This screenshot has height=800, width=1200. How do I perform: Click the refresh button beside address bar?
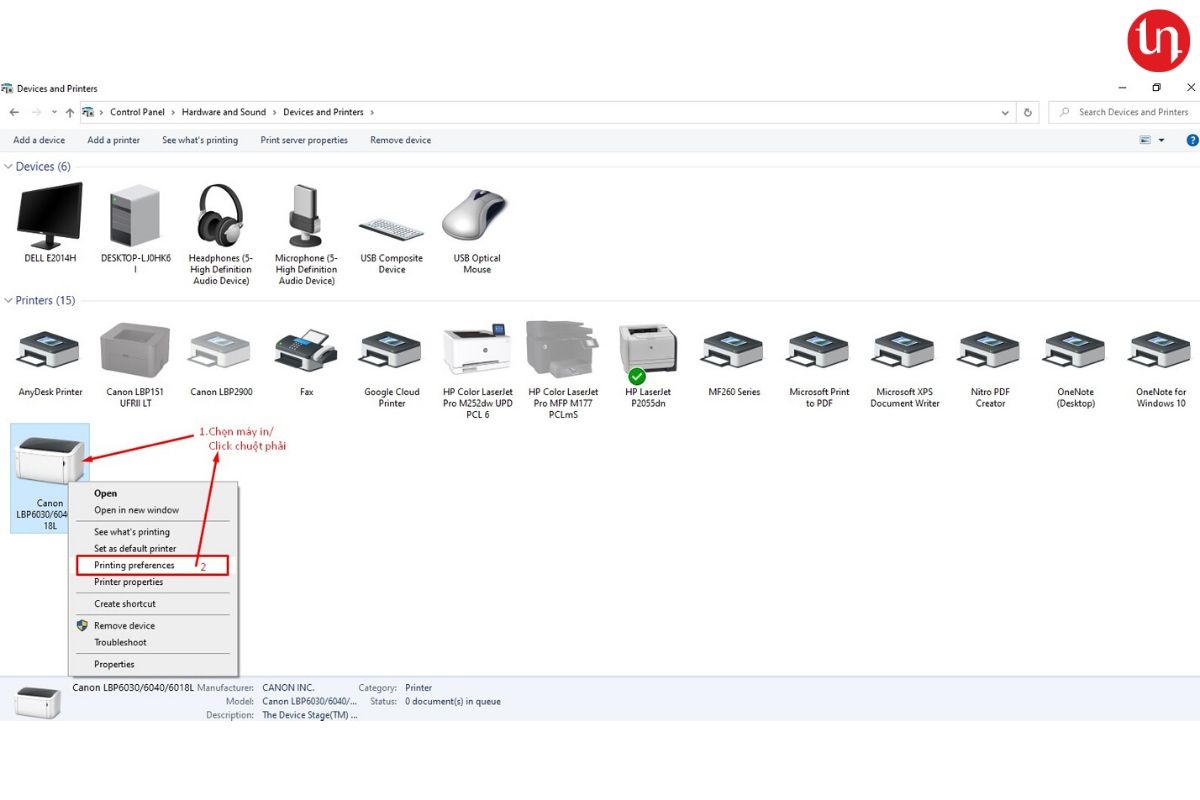point(1028,112)
